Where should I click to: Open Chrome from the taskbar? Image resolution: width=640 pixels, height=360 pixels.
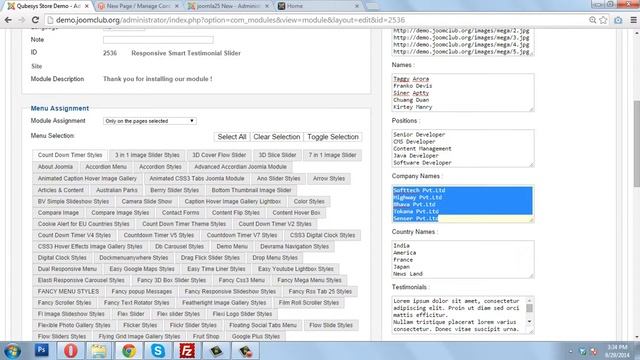129,351
